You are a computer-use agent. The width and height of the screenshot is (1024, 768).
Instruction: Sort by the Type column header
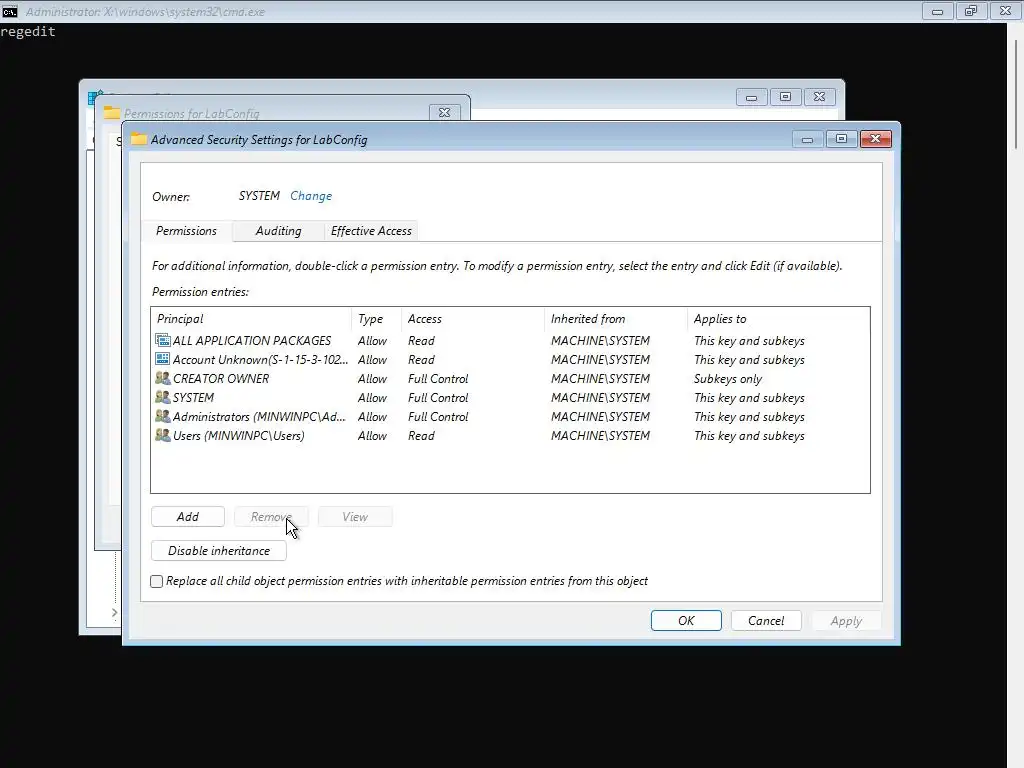pyautogui.click(x=376, y=319)
